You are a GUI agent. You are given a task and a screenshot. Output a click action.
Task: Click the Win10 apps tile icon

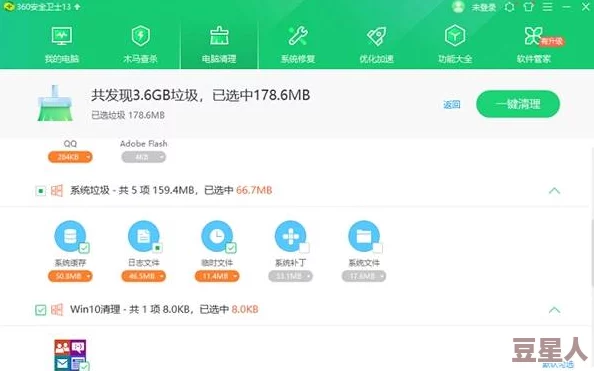70,355
